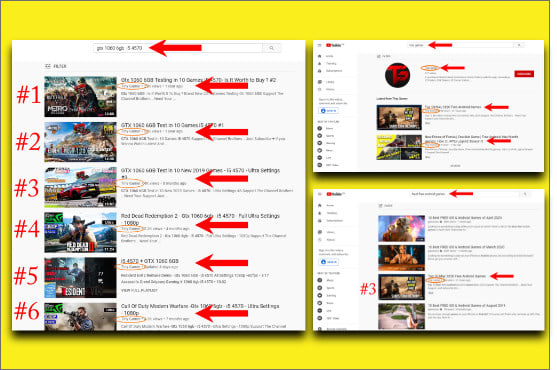Click the YouTube logo in the top-right window
The height and width of the screenshot is (370, 557).
click(x=335, y=45)
